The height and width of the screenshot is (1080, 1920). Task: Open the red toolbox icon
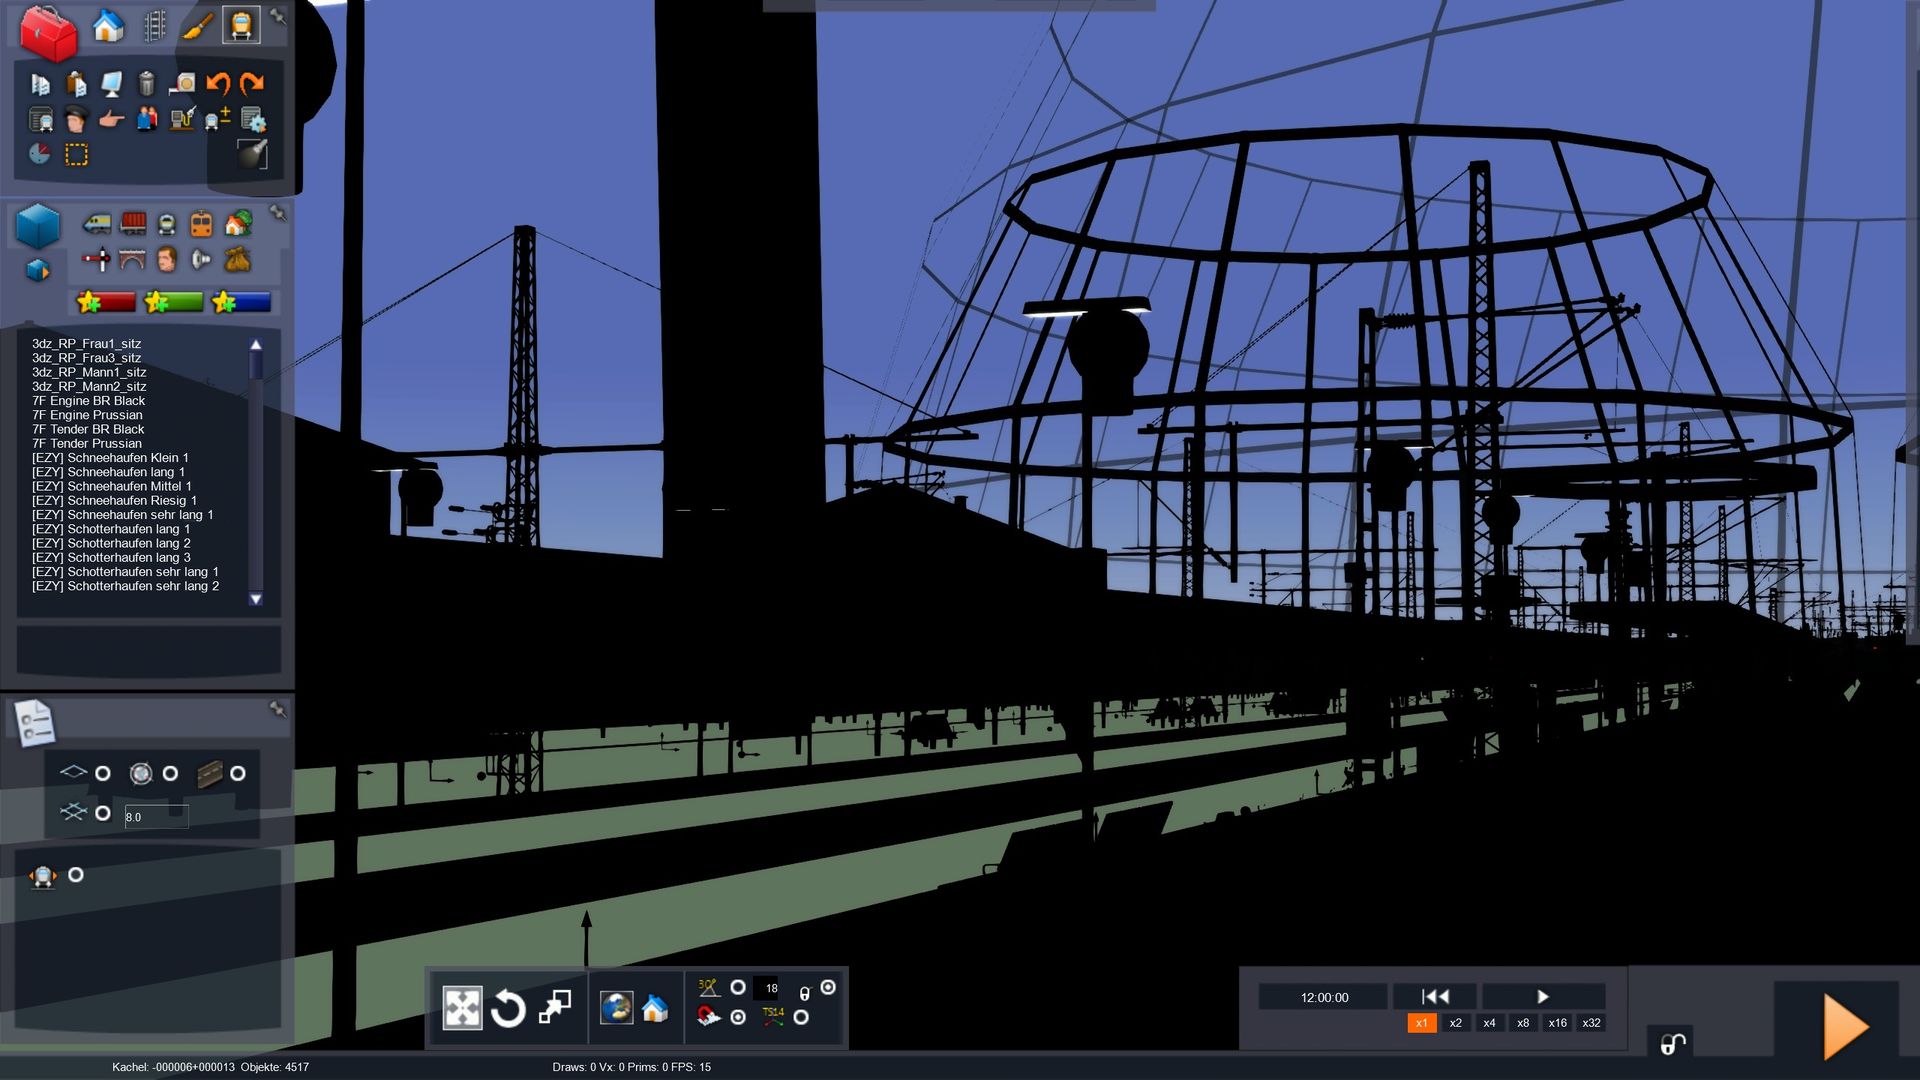47,32
